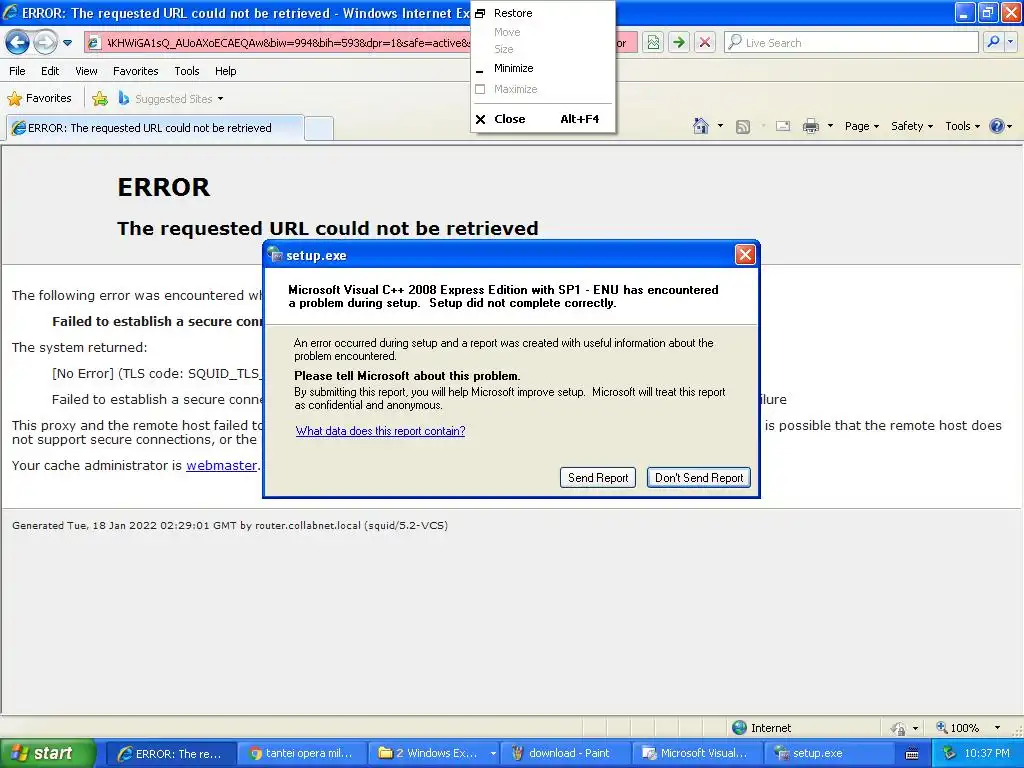Open a new blank tab

(319, 128)
